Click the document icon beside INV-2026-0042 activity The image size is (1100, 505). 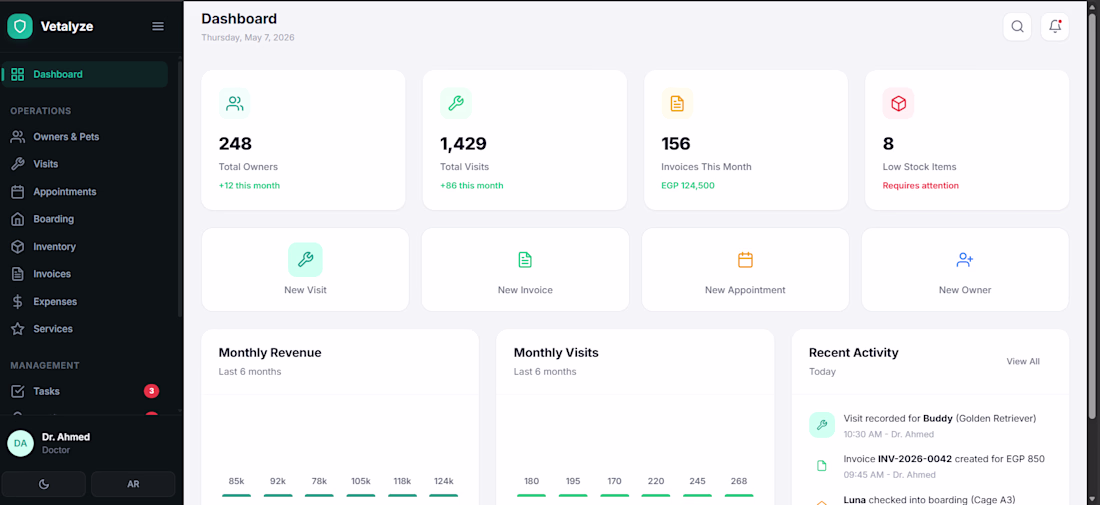tap(821, 466)
